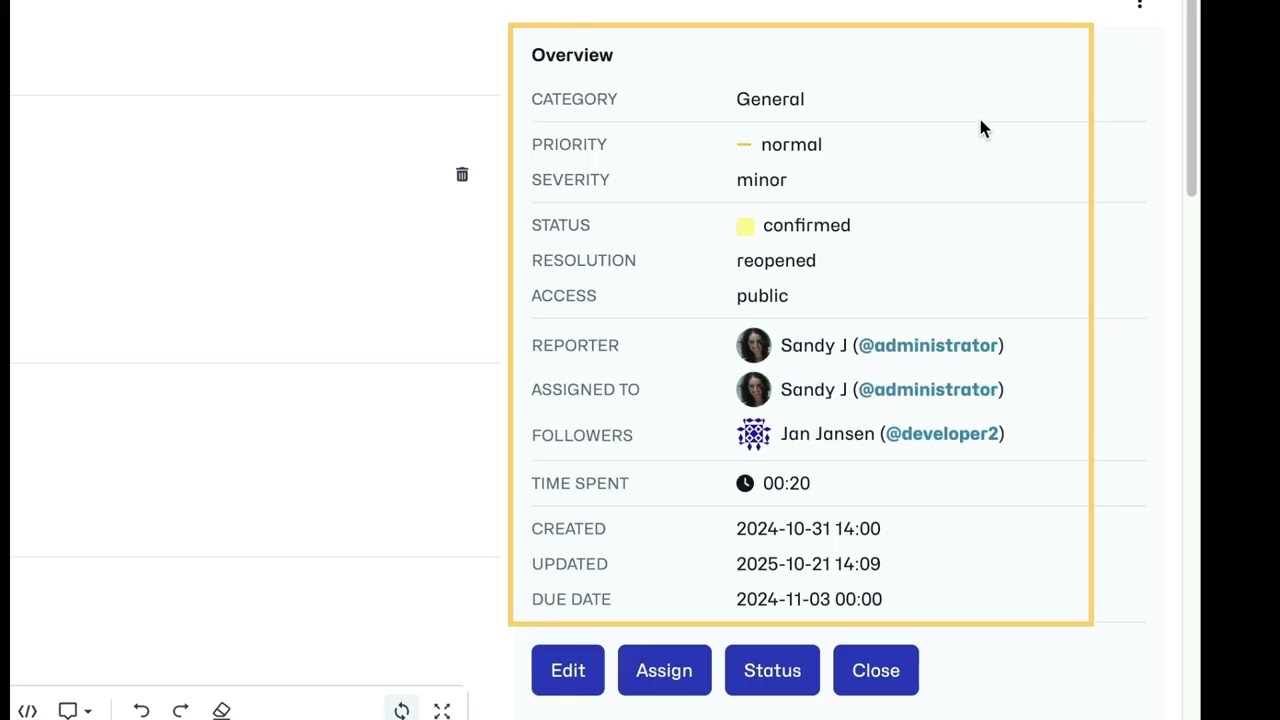Click the Edit button
The height and width of the screenshot is (720, 1280).
568,670
